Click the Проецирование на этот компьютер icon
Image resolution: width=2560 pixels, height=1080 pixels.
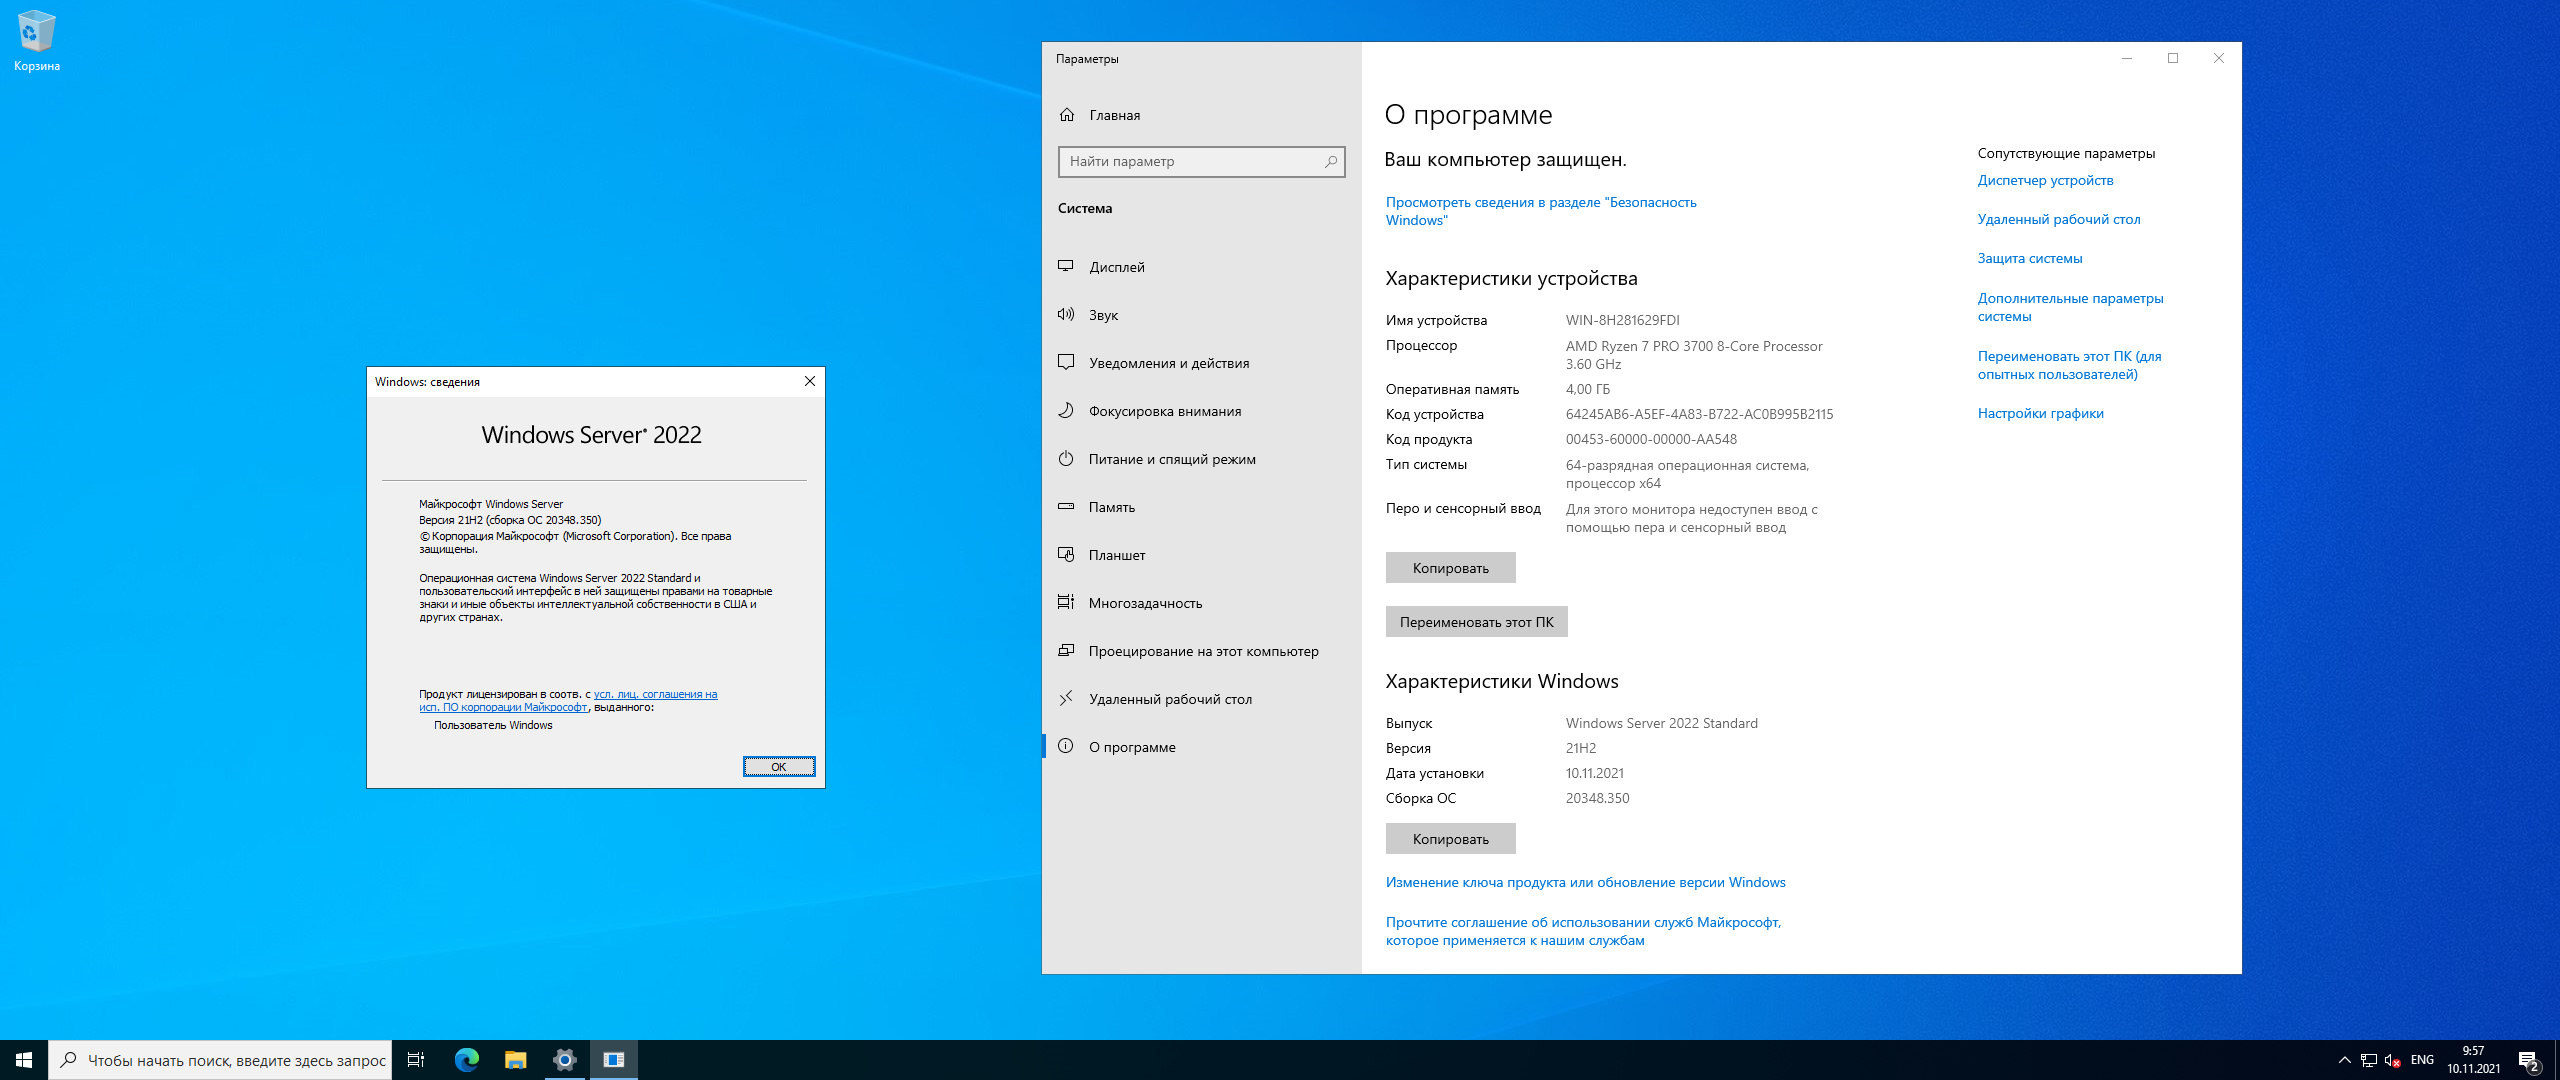(x=1066, y=650)
